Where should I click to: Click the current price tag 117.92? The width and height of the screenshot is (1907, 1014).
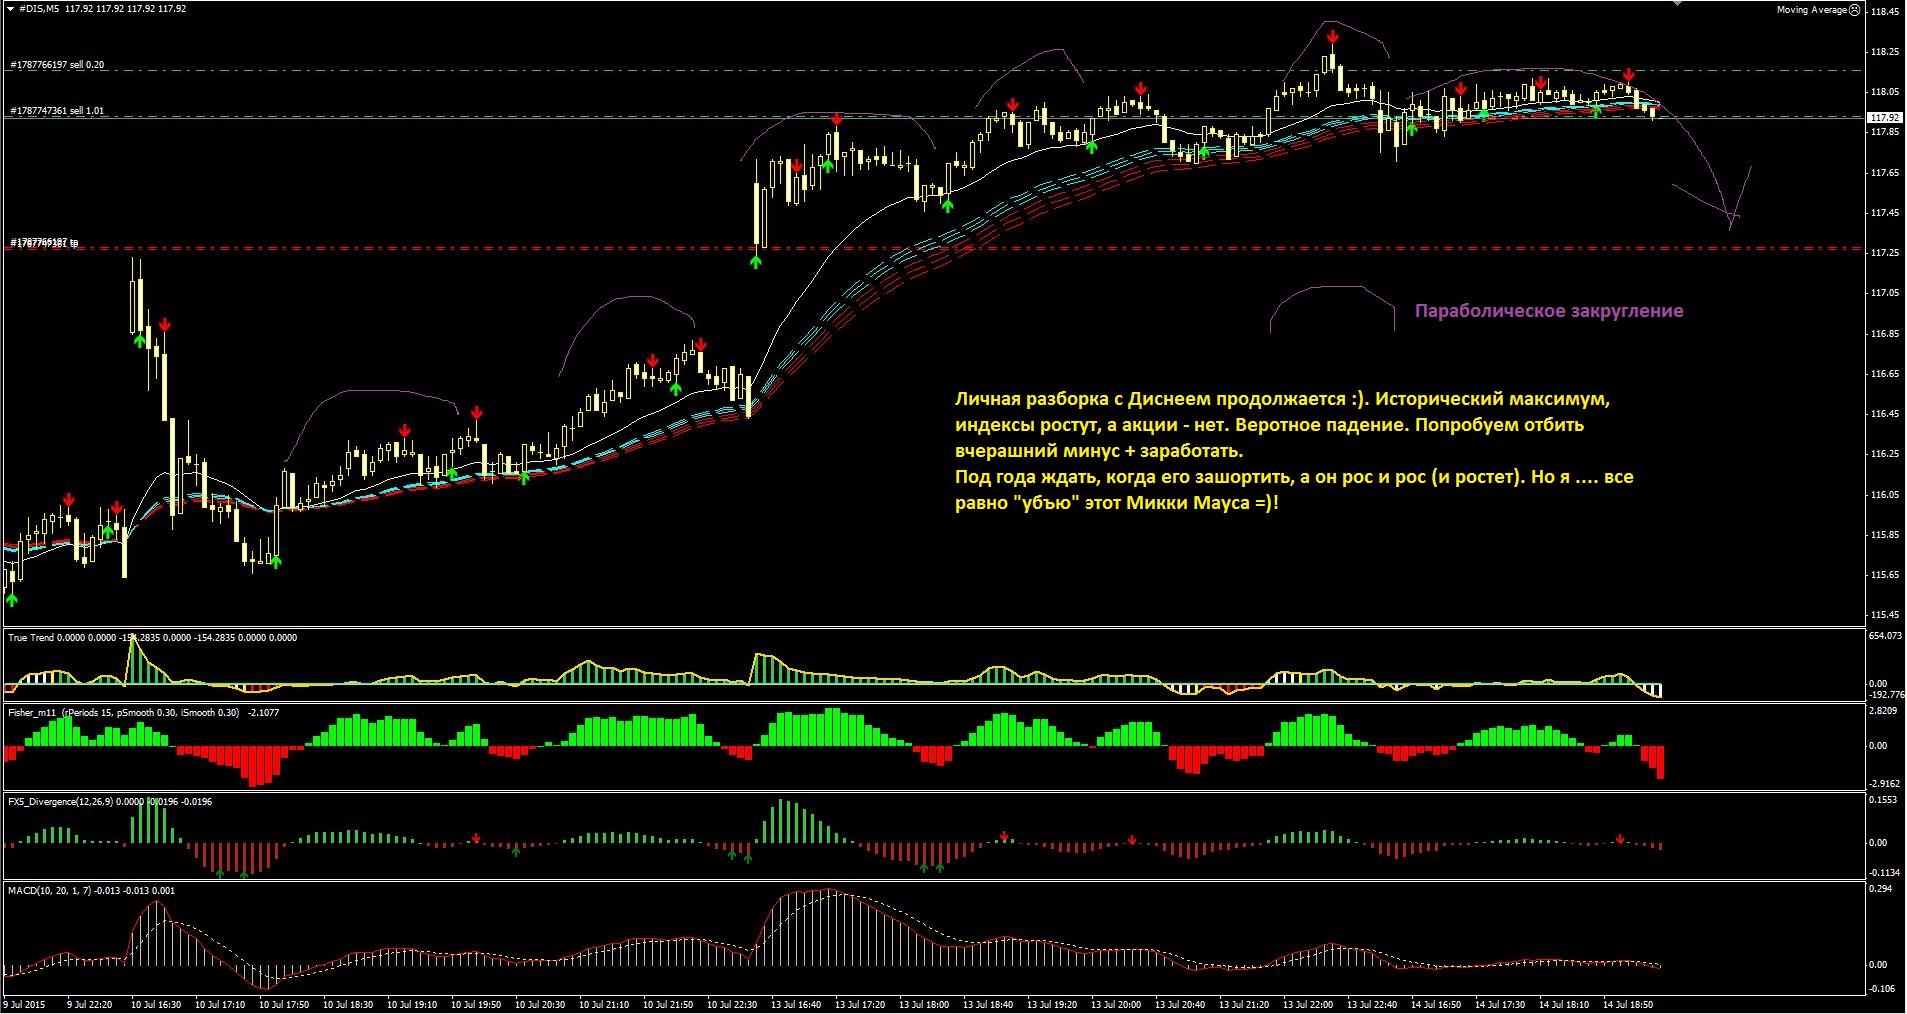[x=1884, y=117]
